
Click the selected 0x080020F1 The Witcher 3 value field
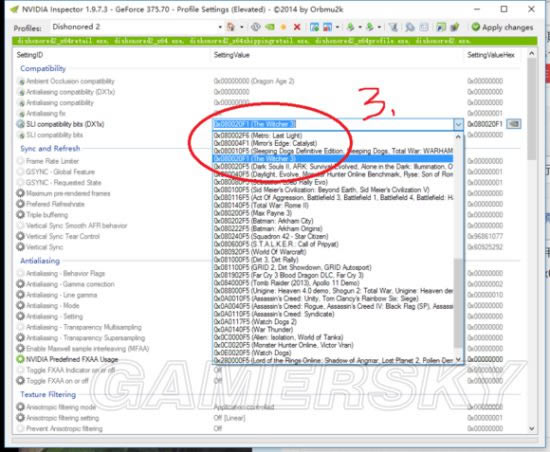pyautogui.click(x=333, y=124)
